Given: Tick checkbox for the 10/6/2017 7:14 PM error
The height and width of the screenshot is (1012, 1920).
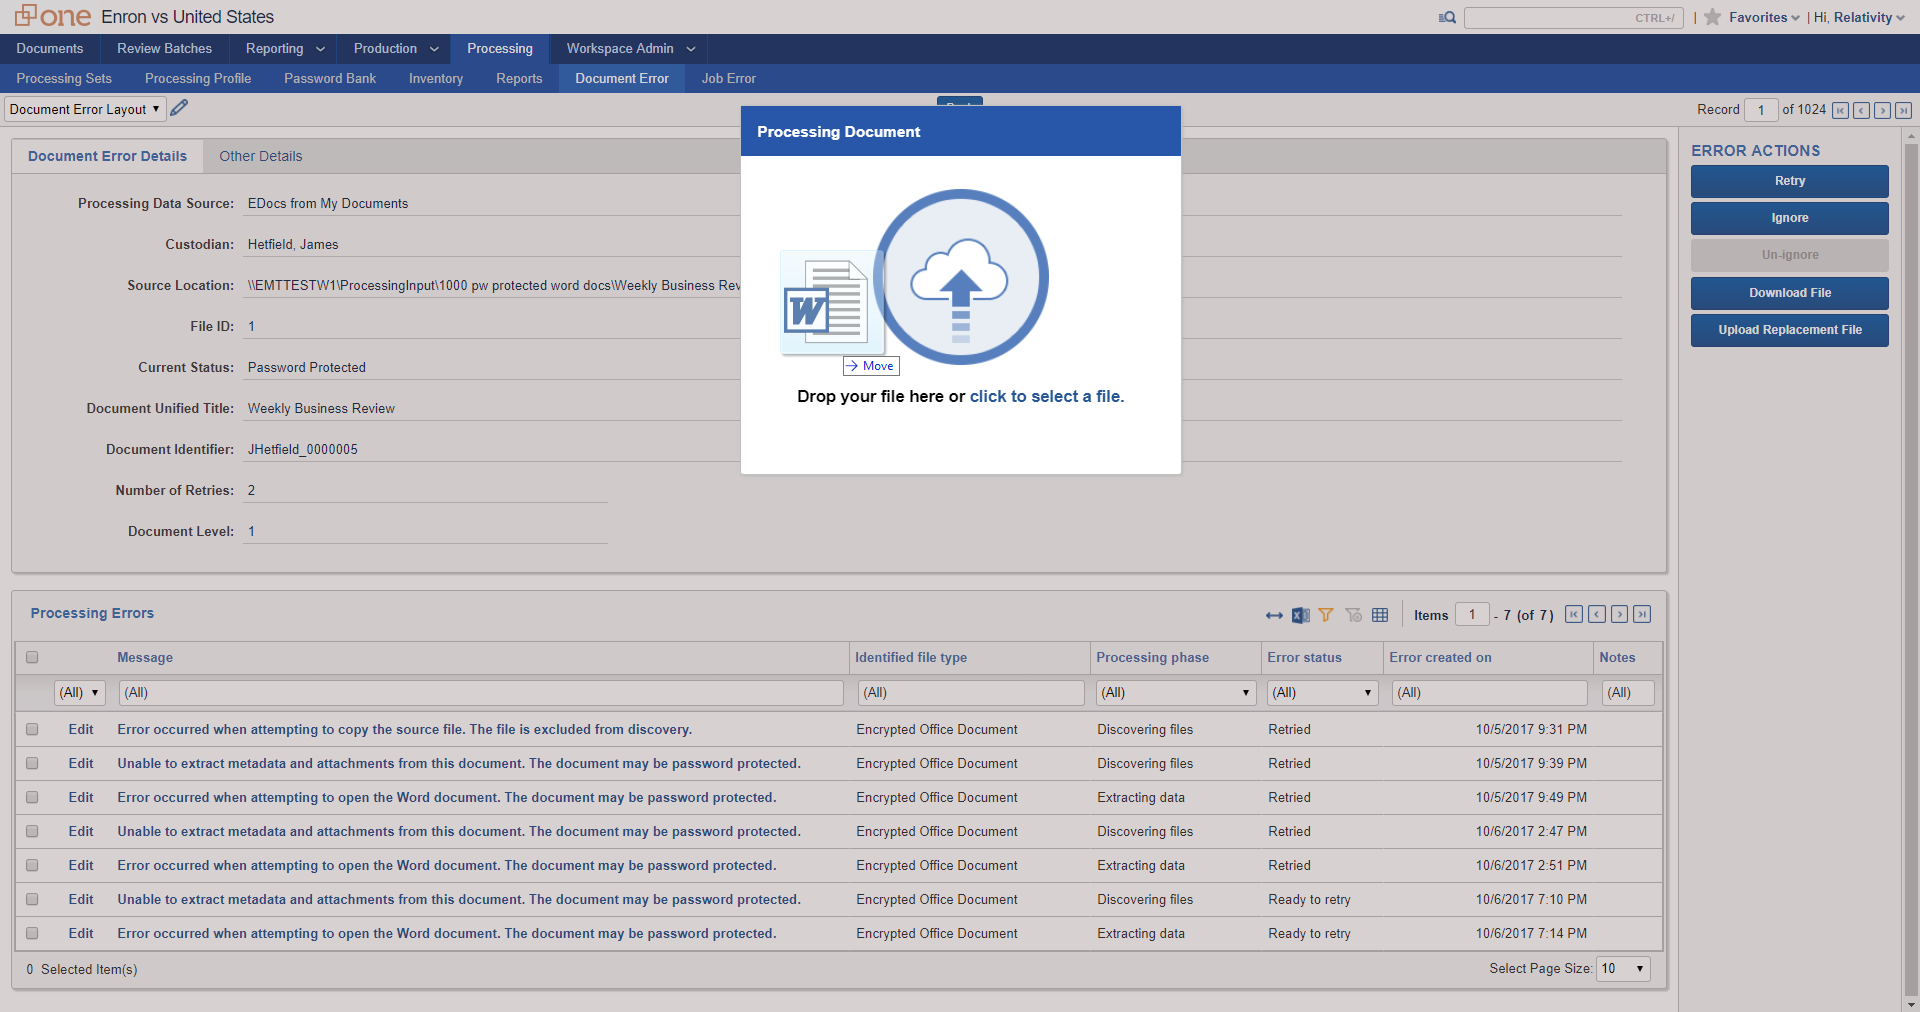Looking at the screenshot, I should click(32, 934).
